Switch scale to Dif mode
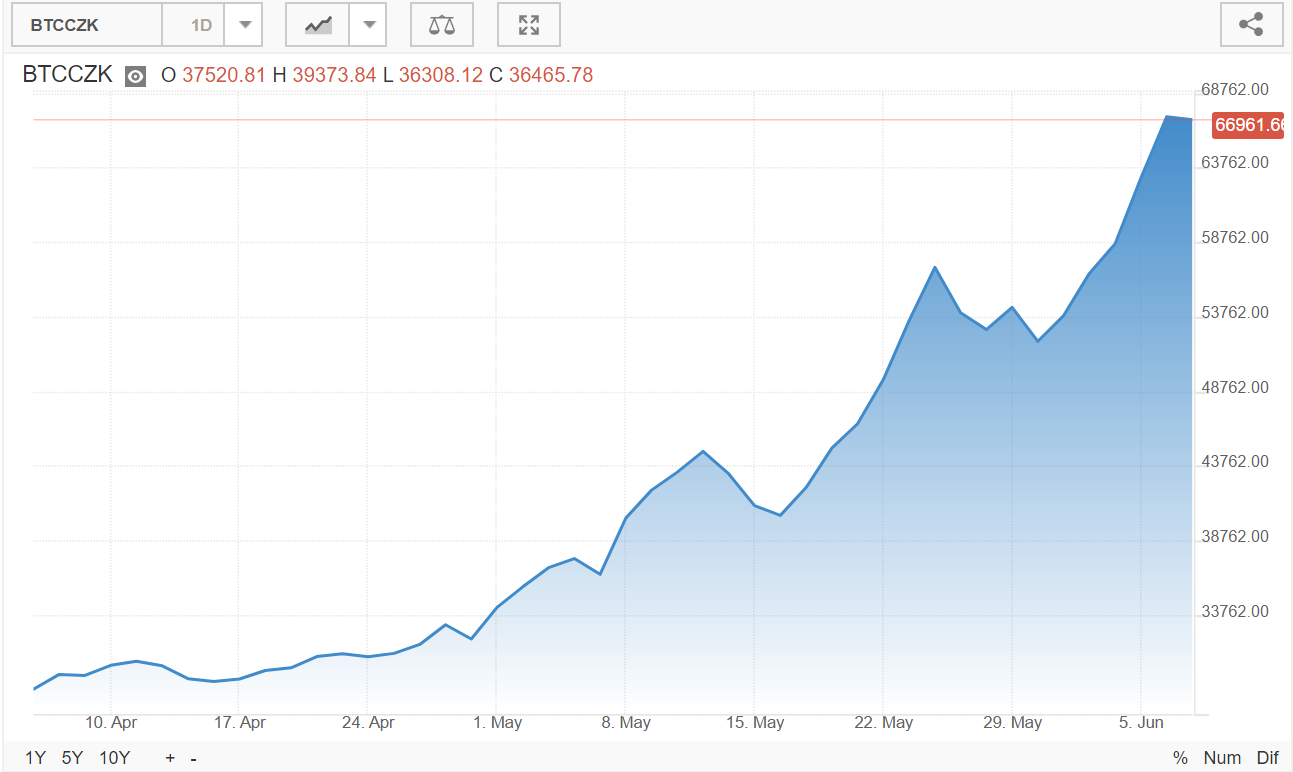 pos(1268,758)
